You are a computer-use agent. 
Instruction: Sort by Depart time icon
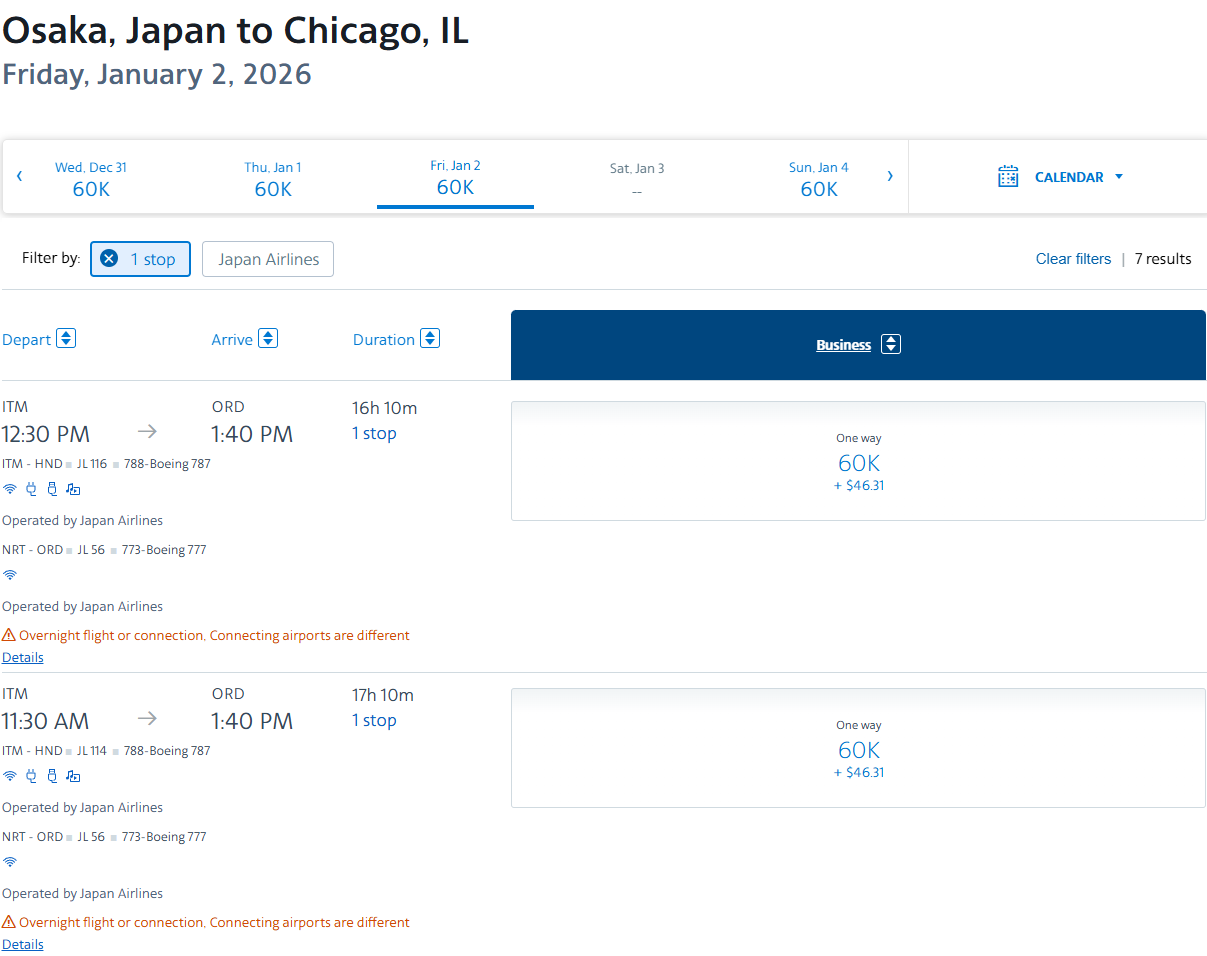coord(66,338)
